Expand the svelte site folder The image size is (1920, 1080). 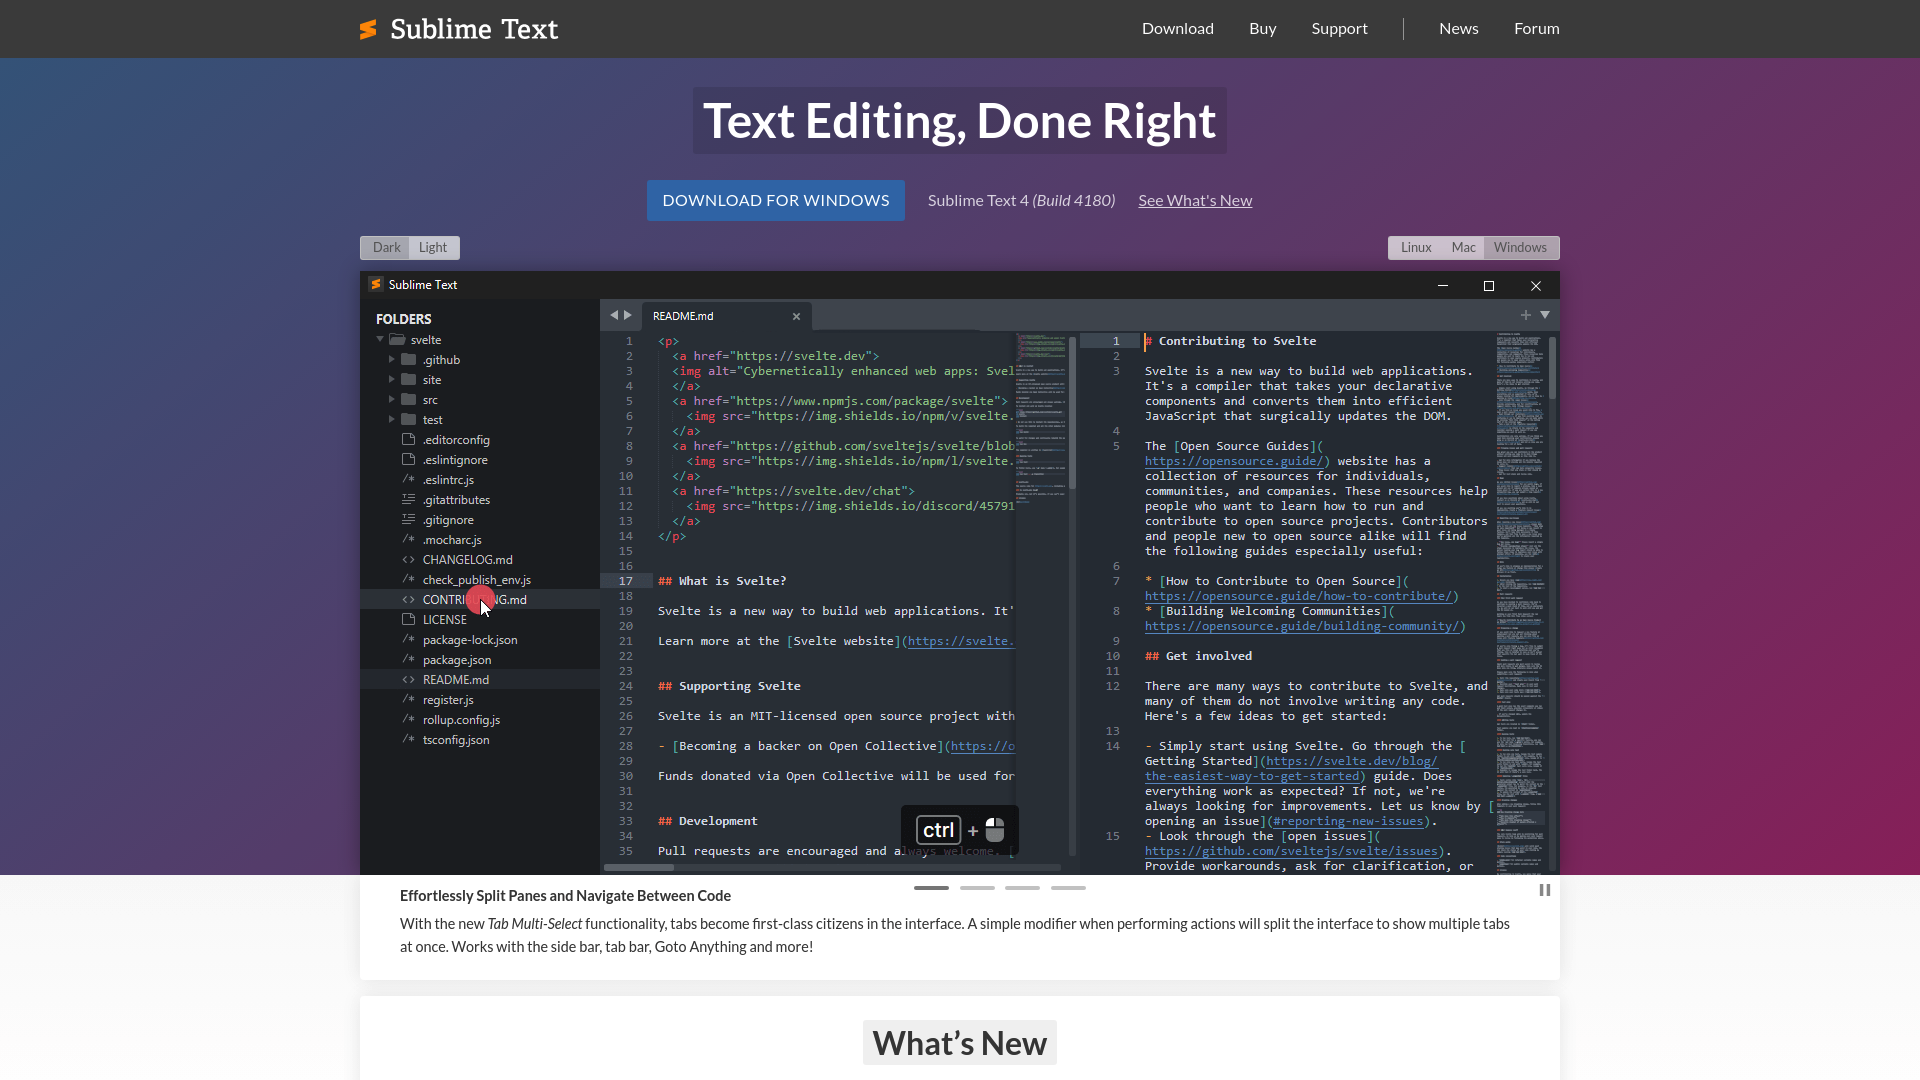tap(392, 378)
